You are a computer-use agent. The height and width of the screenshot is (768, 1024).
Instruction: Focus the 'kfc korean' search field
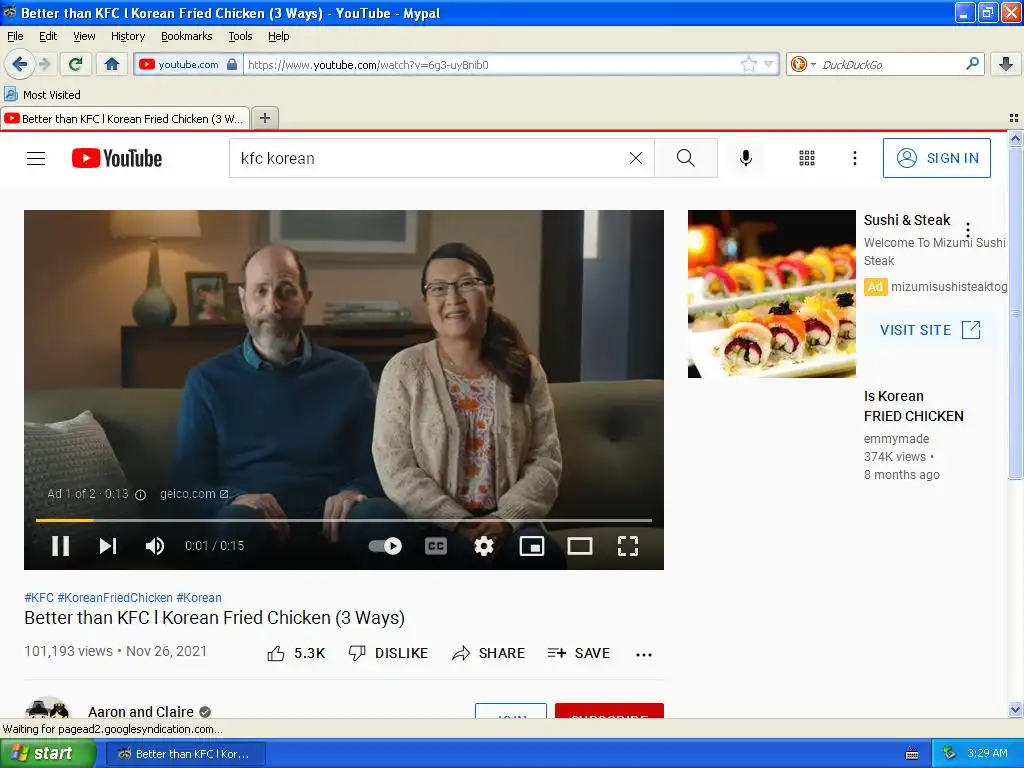click(x=431, y=158)
